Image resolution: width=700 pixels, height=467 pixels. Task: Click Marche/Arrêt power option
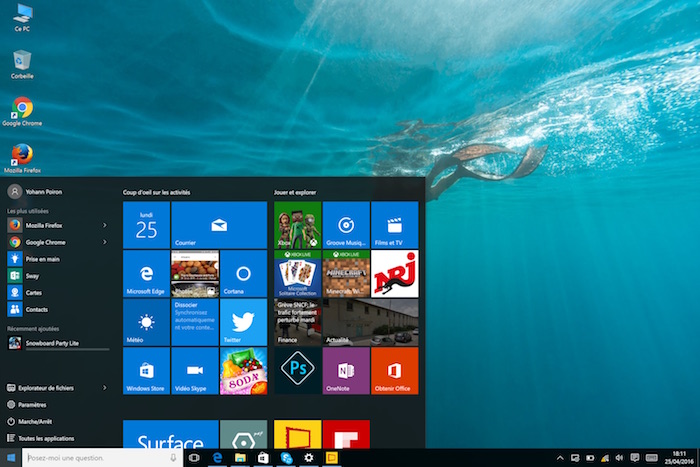tap(36, 421)
